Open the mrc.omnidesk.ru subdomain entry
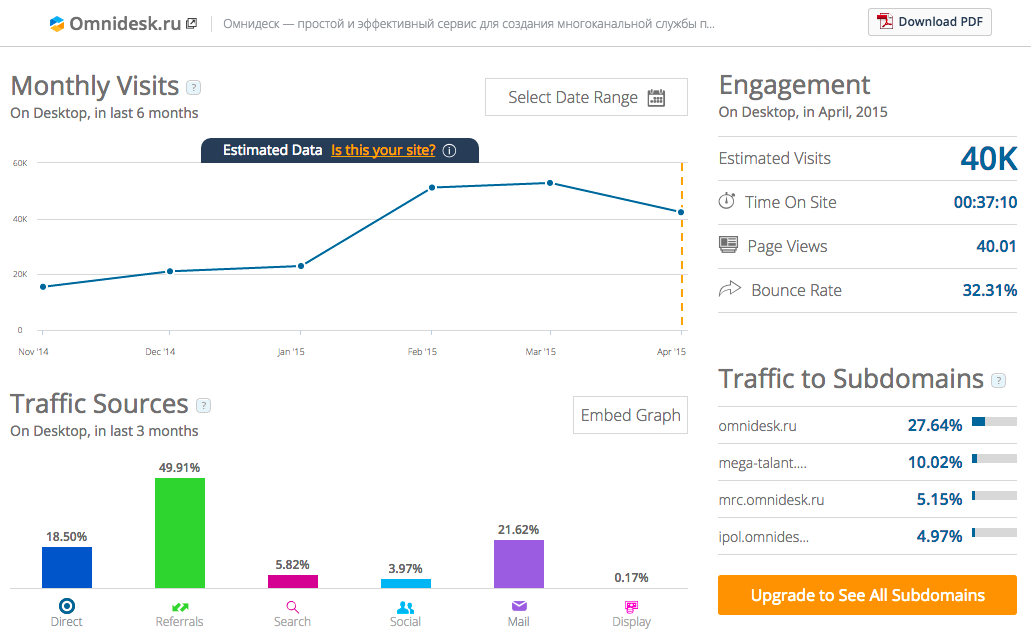This screenshot has height=640, width=1031. pos(771,499)
